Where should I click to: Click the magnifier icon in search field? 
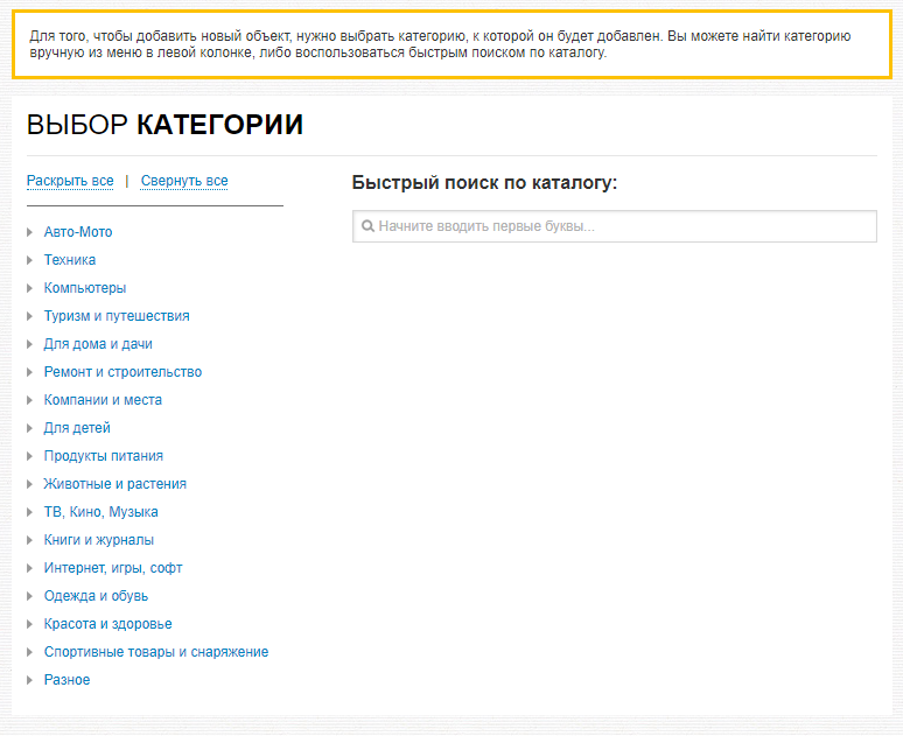pos(367,227)
